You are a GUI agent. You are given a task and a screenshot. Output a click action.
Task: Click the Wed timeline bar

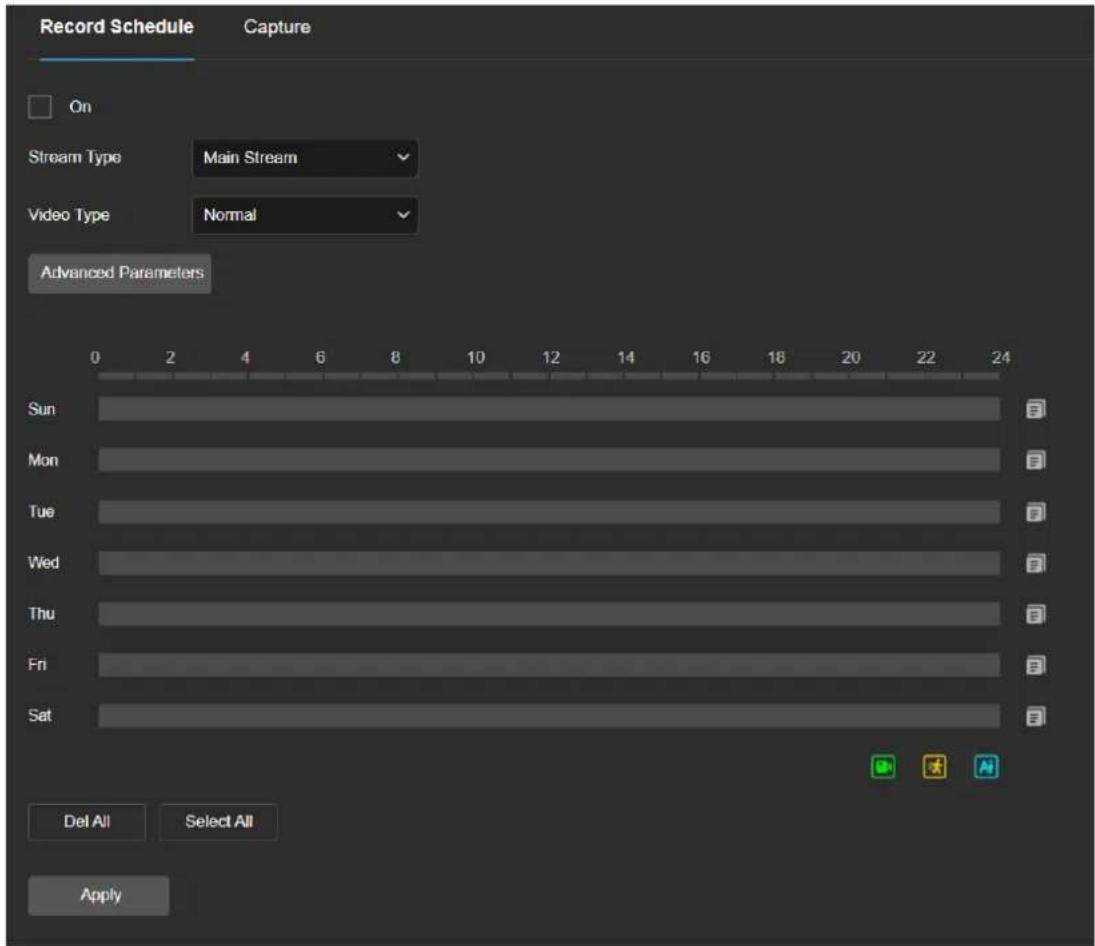click(x=549, y=563)
